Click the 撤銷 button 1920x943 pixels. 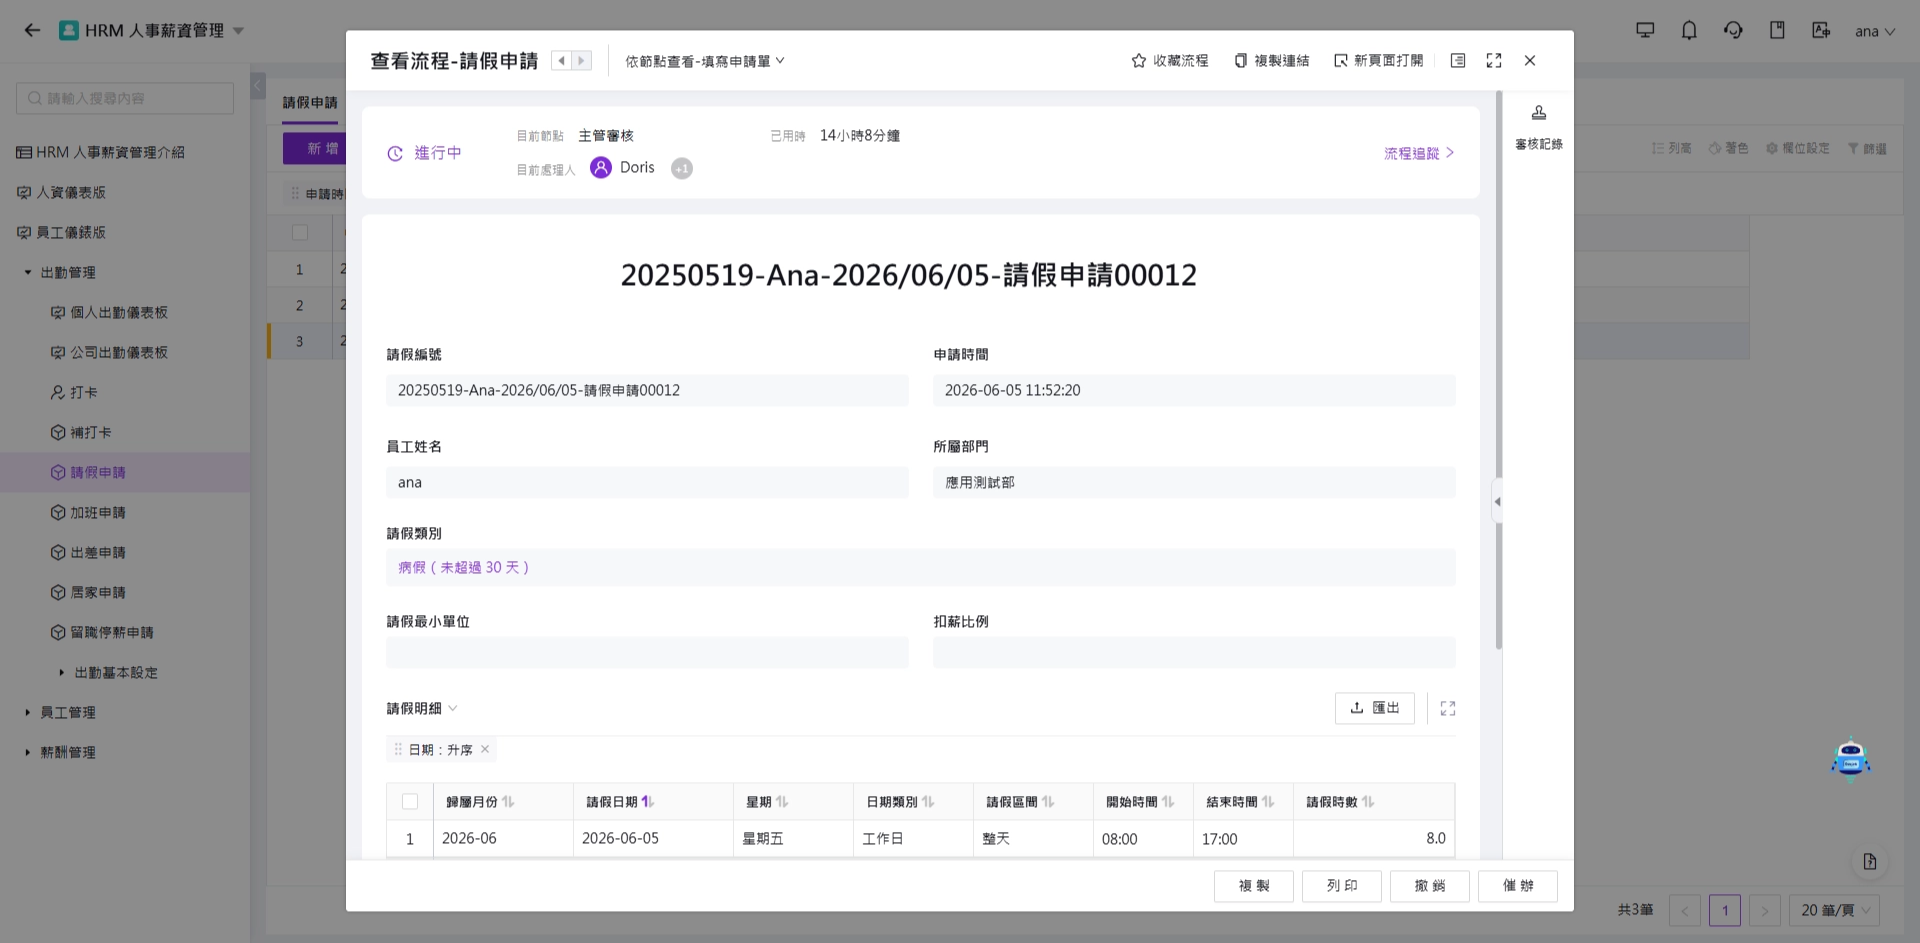tap(1430, 886)
